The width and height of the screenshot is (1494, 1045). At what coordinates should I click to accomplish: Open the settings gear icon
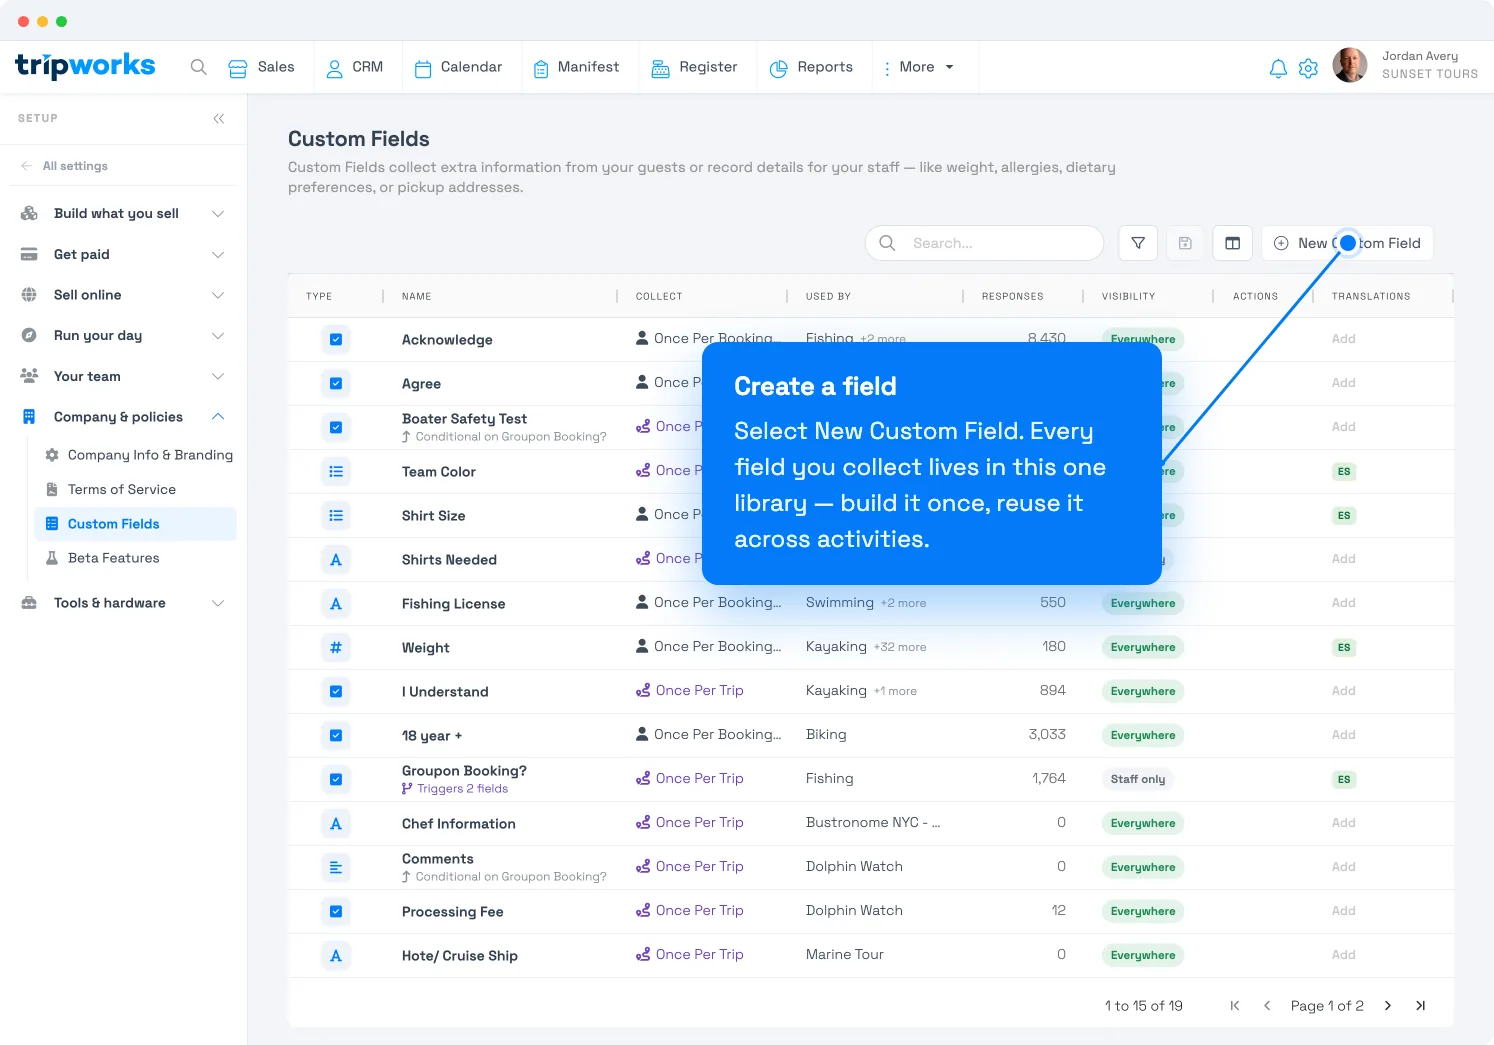(1308, 68)
